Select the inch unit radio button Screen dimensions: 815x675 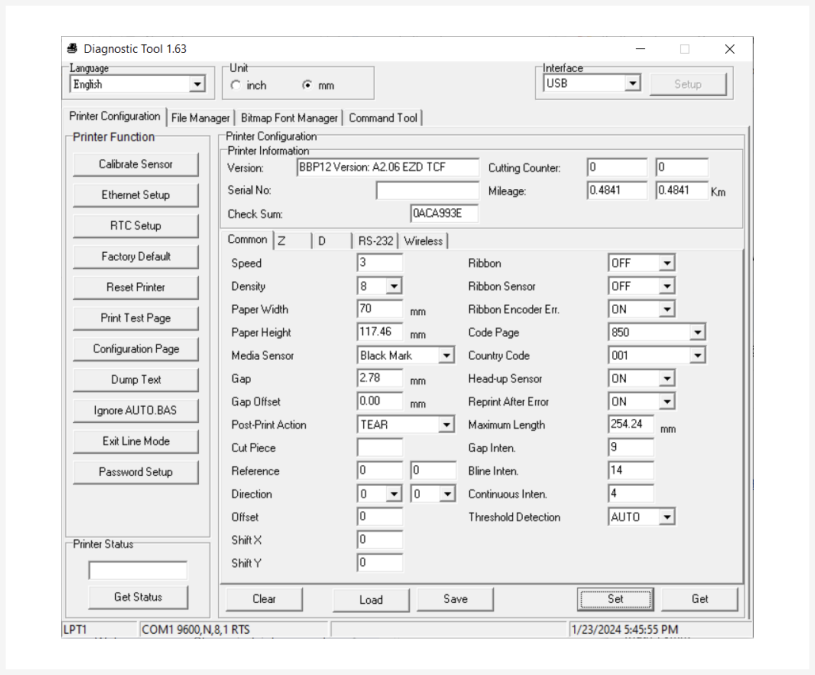coord(236,85)
